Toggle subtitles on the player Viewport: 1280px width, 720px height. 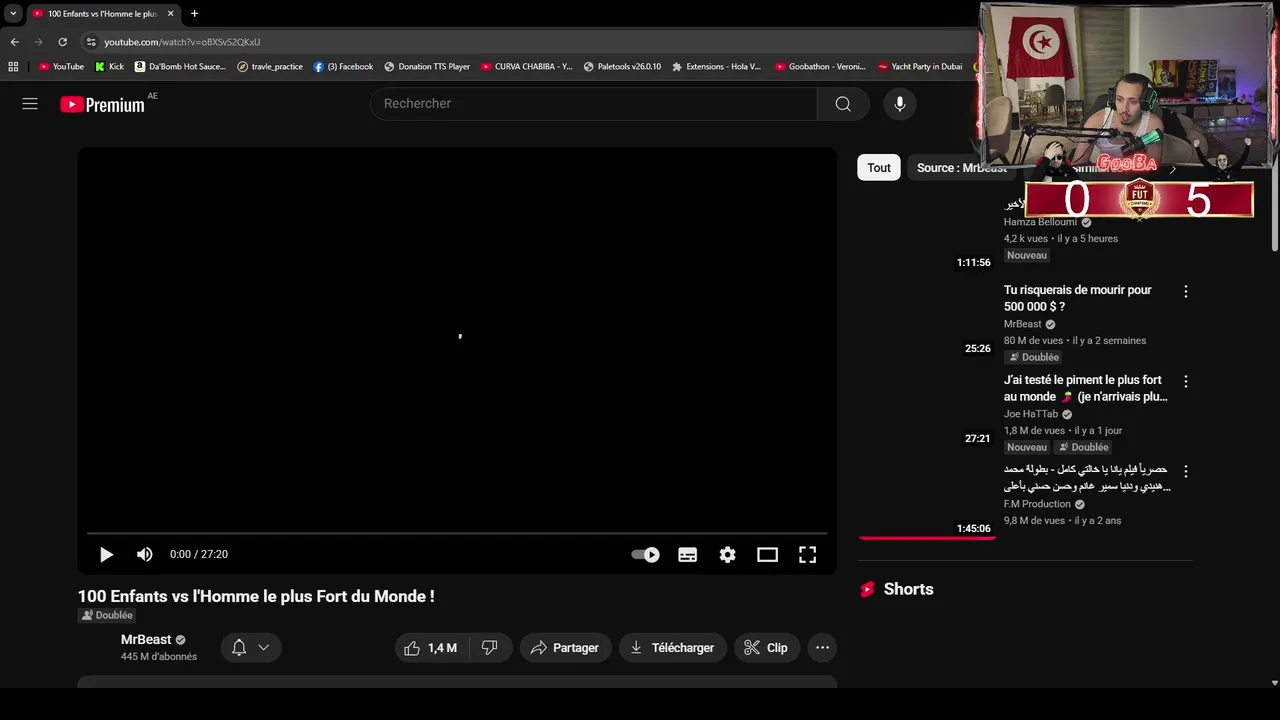(688, 554)
